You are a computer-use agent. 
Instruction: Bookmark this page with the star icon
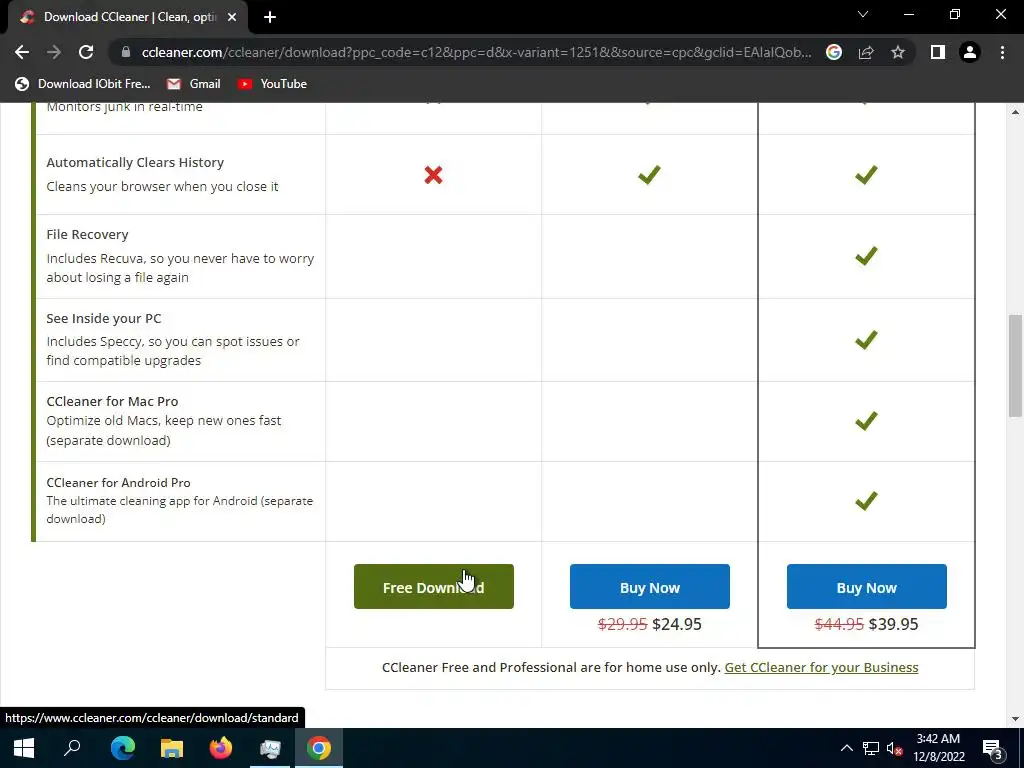click(x=898, y=52)
